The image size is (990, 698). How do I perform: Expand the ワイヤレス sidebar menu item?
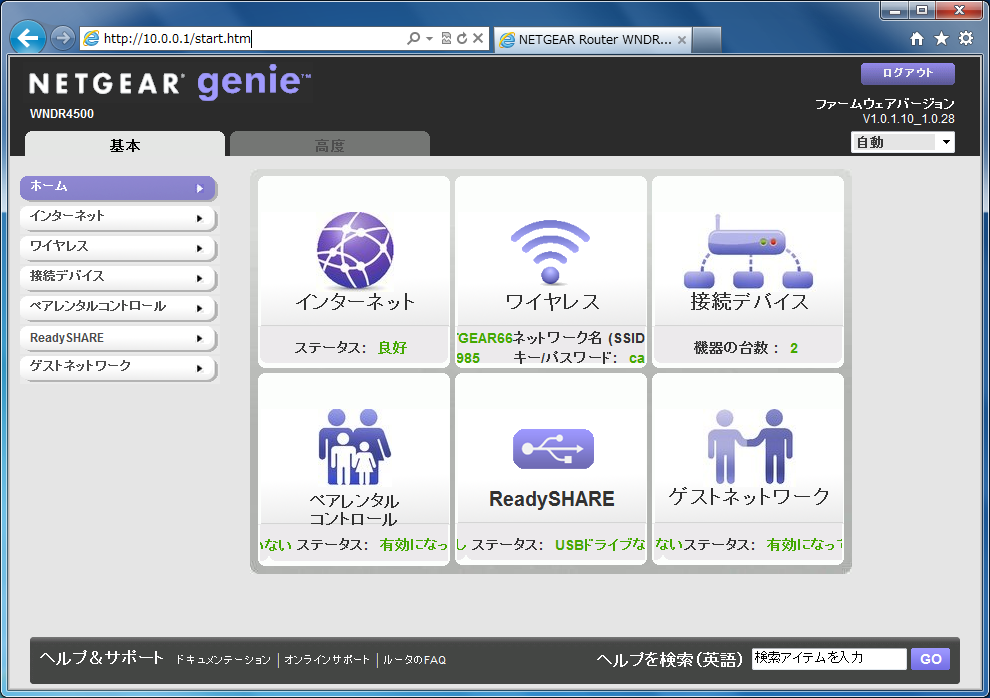coord(118,247)
